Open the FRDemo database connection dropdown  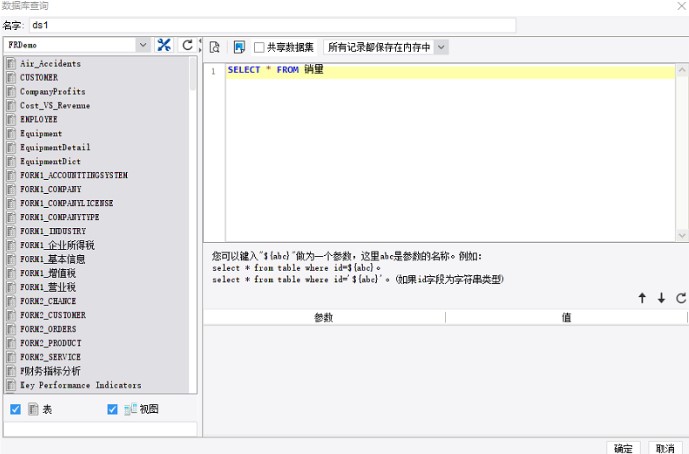pyautogui.click(x=143, y=45)
